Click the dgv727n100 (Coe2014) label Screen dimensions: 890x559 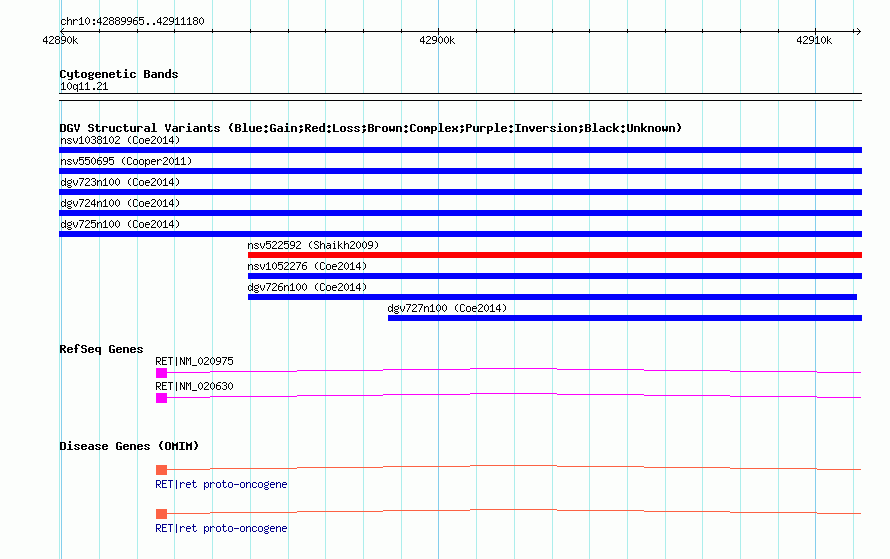click(x=447, y=308)
